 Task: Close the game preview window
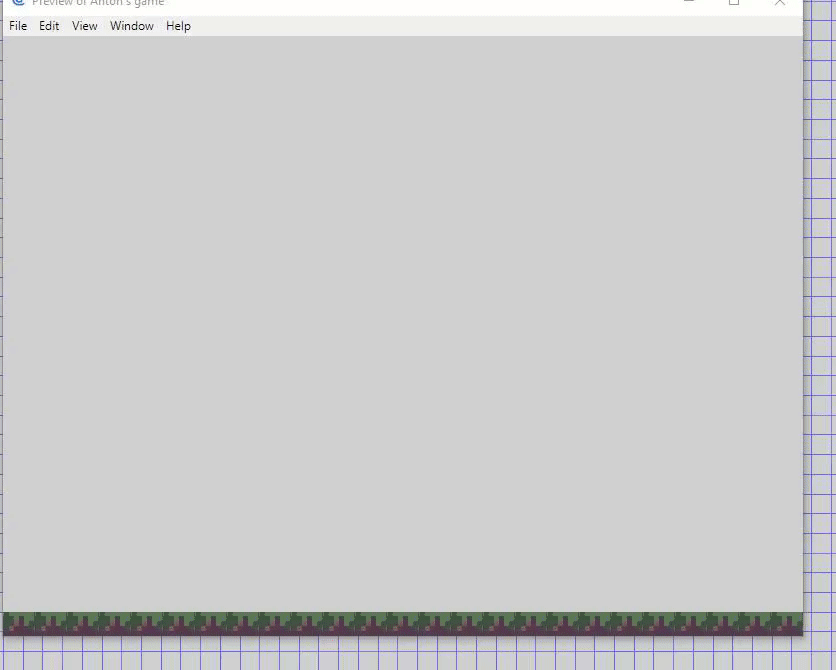coord(779,3)
